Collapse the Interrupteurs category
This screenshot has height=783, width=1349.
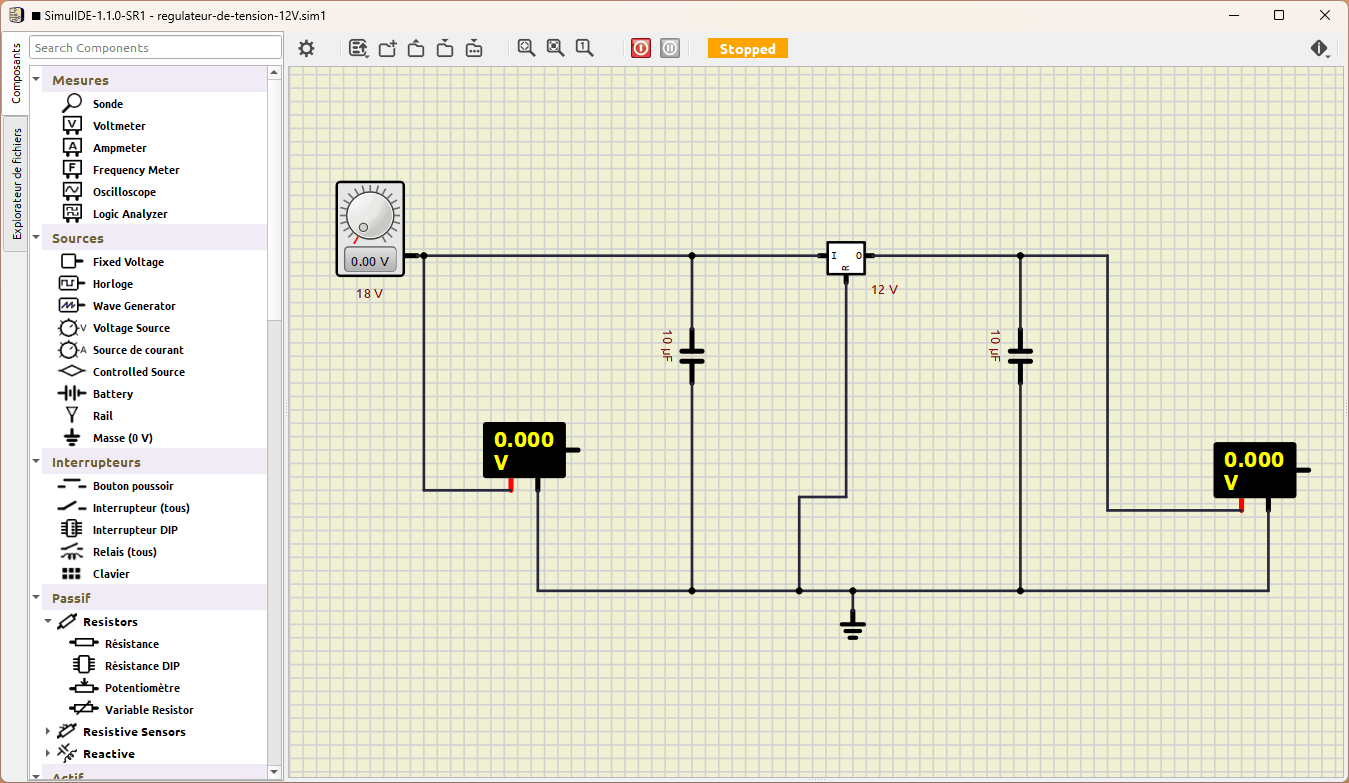click(36, 462)
